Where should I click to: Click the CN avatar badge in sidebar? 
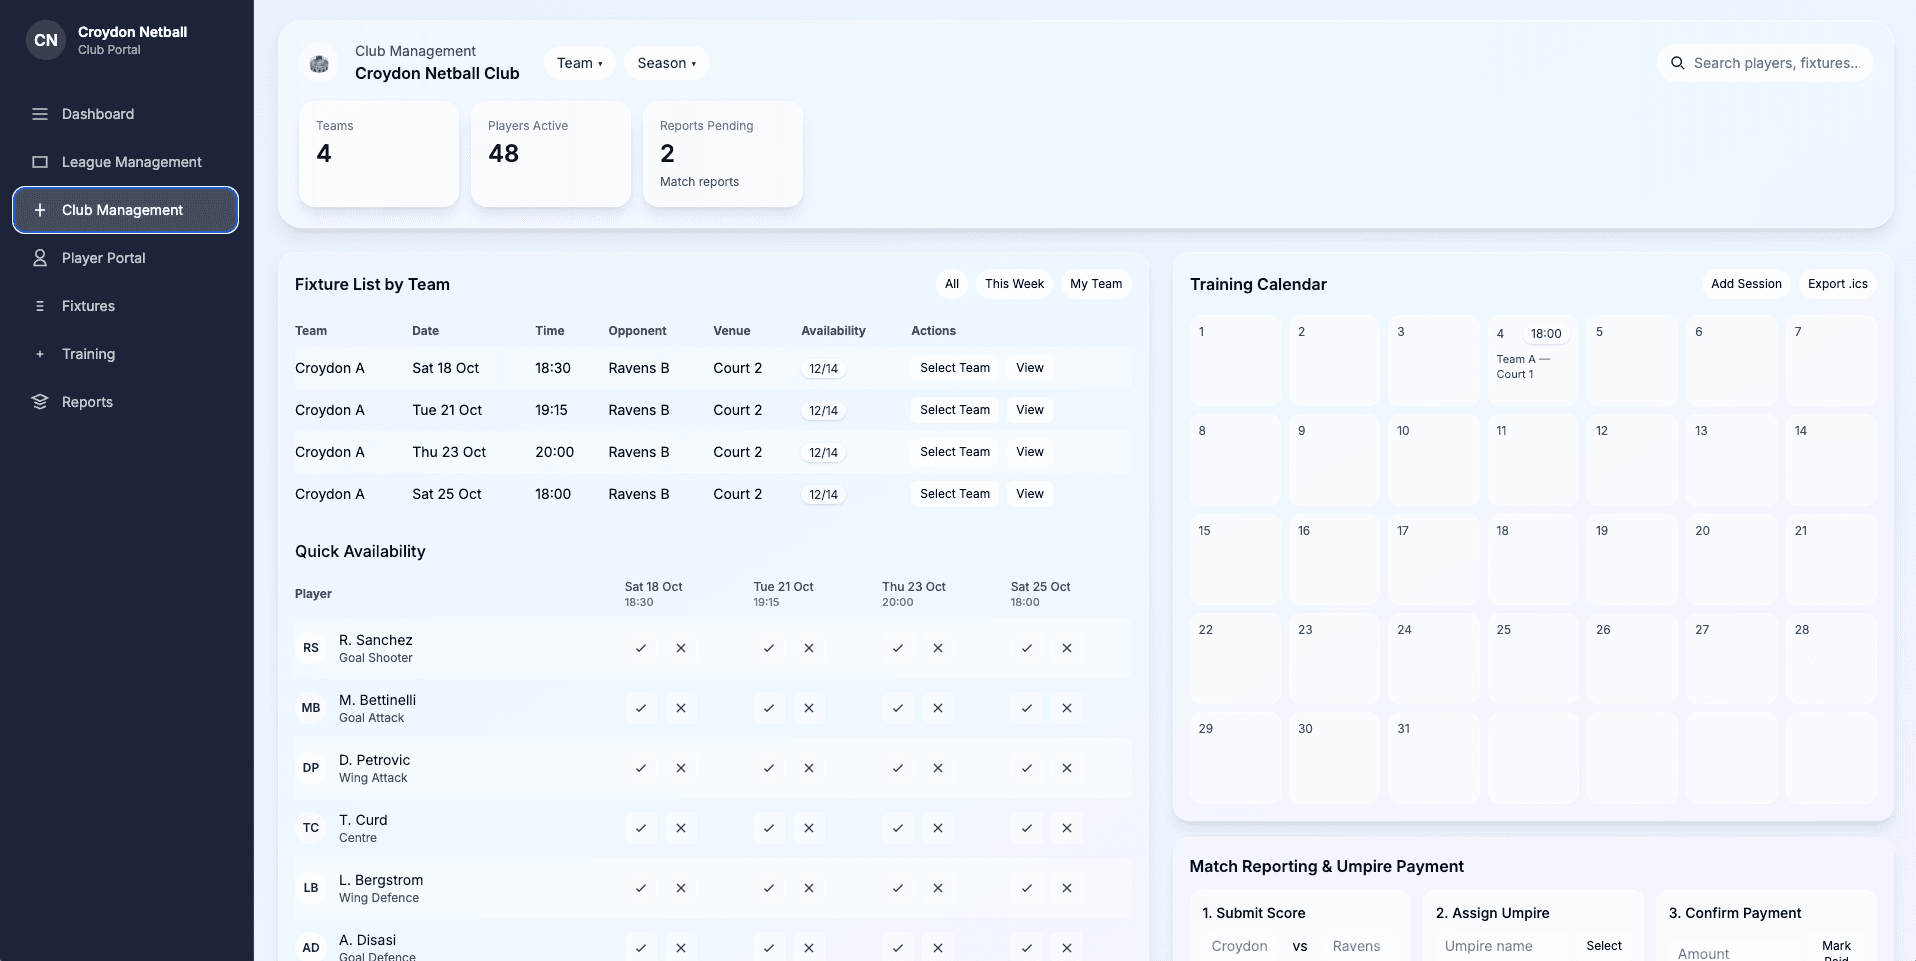[46, 40]
